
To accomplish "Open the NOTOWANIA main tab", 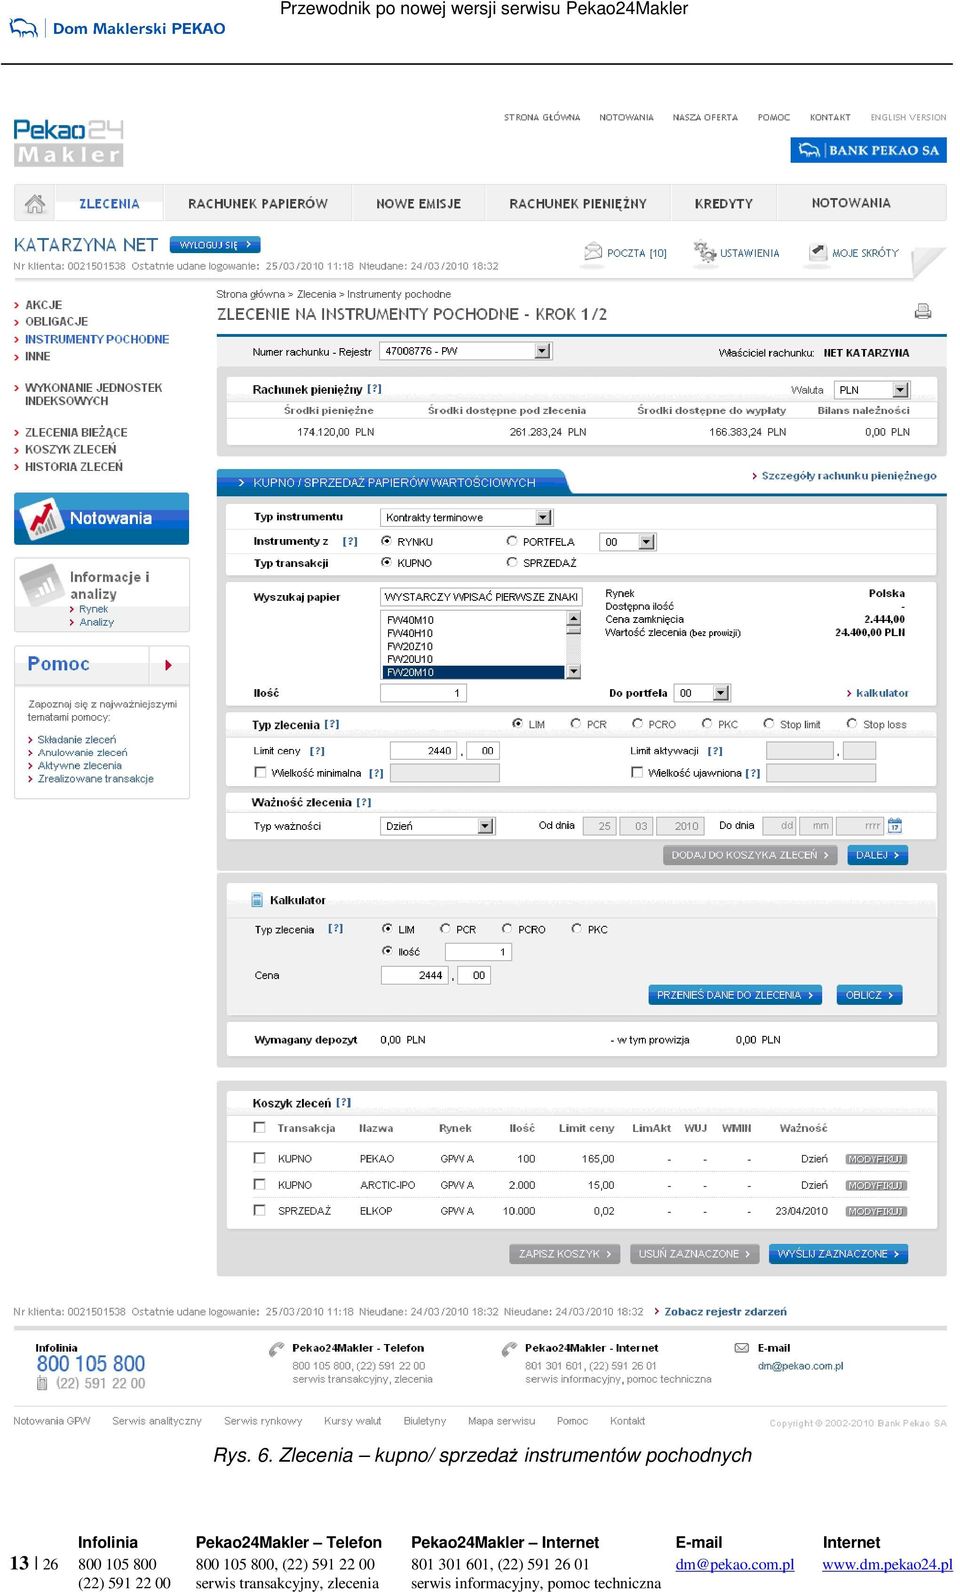I will (x=851, y=203).
